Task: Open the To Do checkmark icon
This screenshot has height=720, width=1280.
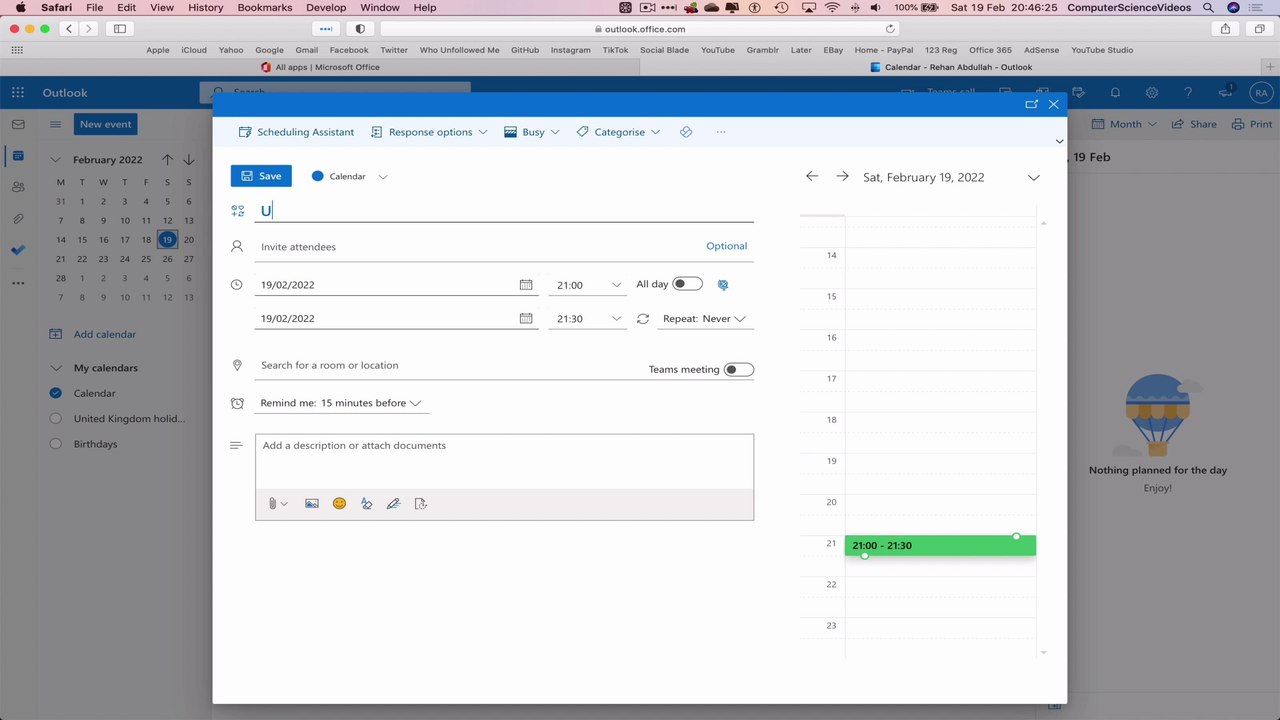Action: pyautogui.click(x=18, y=250)
